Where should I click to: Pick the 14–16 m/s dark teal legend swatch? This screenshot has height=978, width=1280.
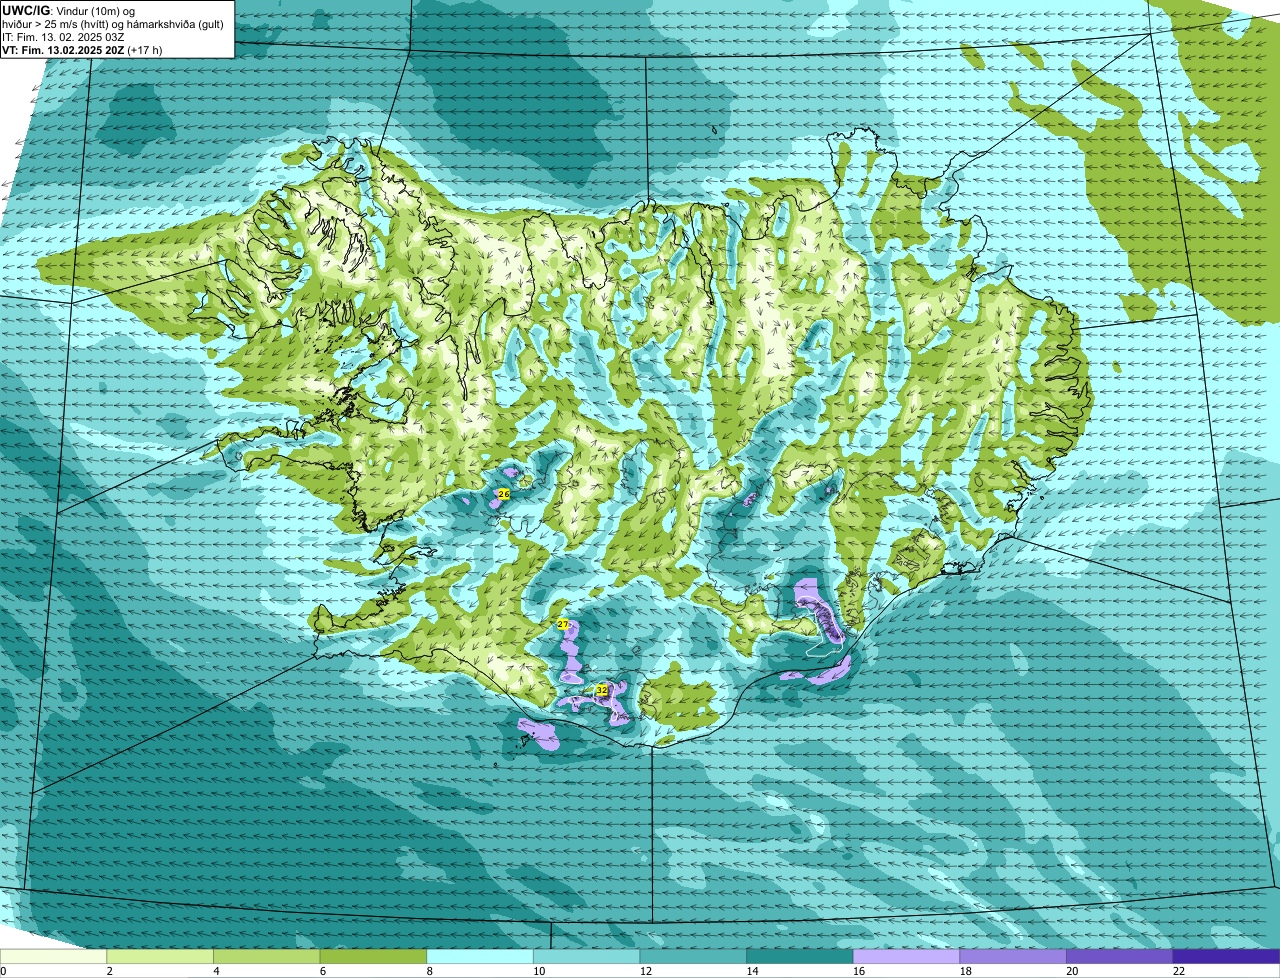pos(800,957)
